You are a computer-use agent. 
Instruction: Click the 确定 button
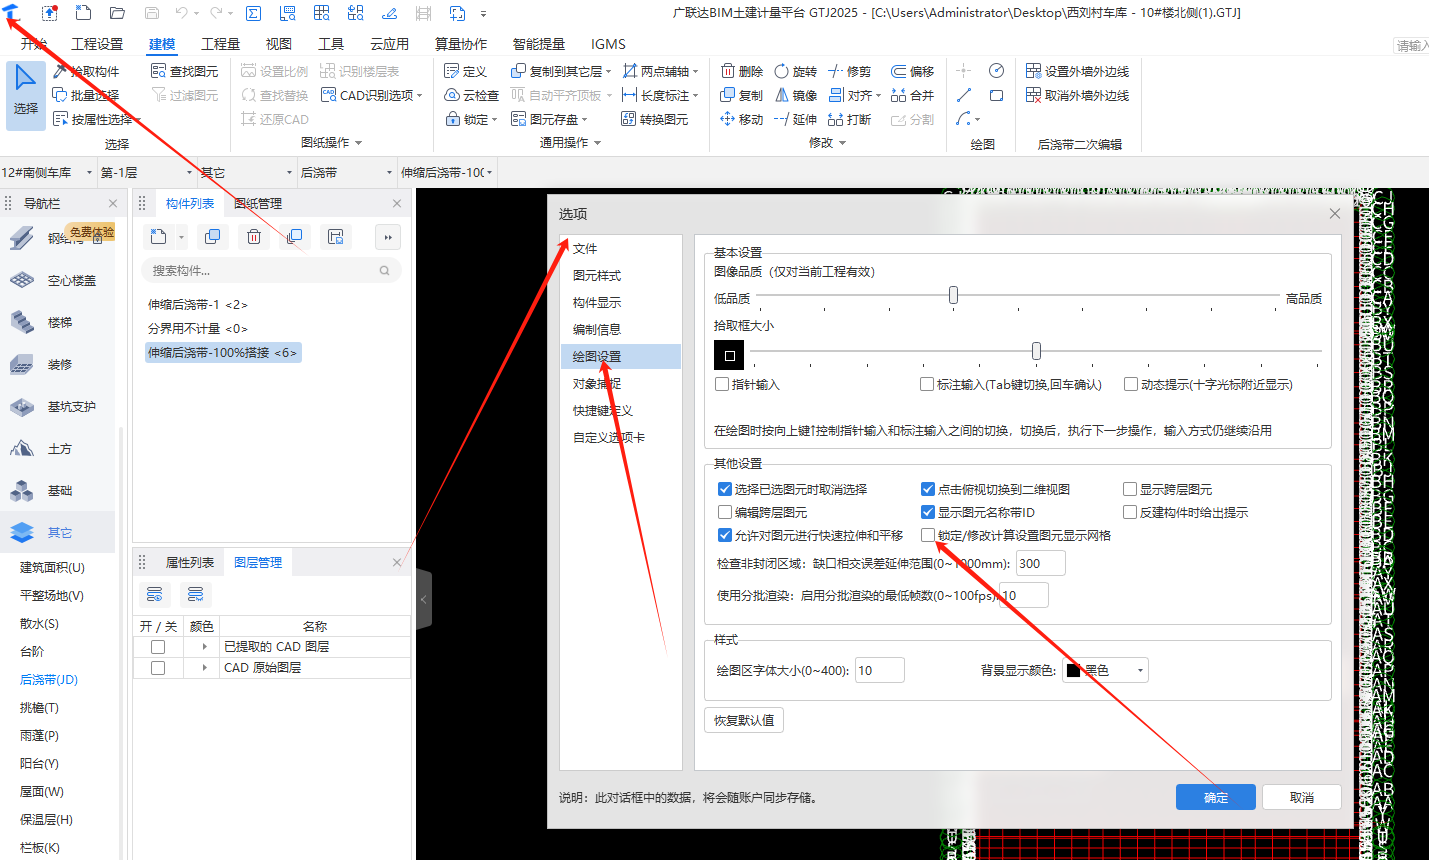pyautogui.click(x=1216, y=797)
